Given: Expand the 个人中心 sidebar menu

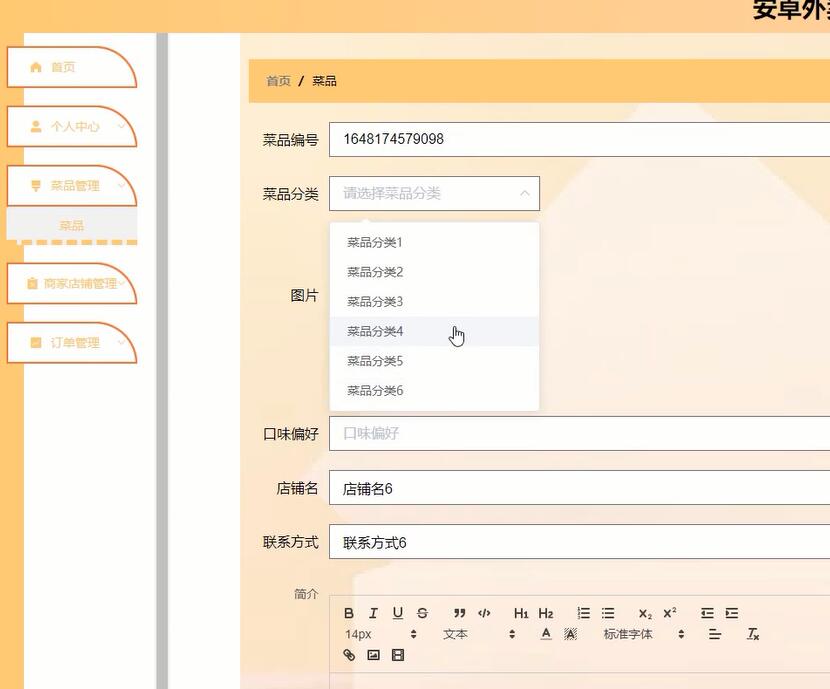Looking at the screenshot, I should [72, 127].
